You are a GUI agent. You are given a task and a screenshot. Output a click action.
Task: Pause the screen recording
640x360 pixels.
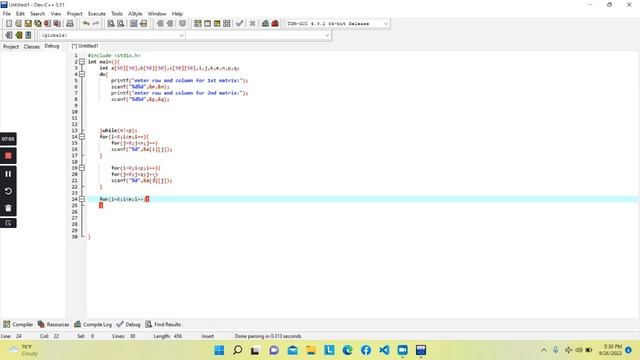click(x=8, y=174)
